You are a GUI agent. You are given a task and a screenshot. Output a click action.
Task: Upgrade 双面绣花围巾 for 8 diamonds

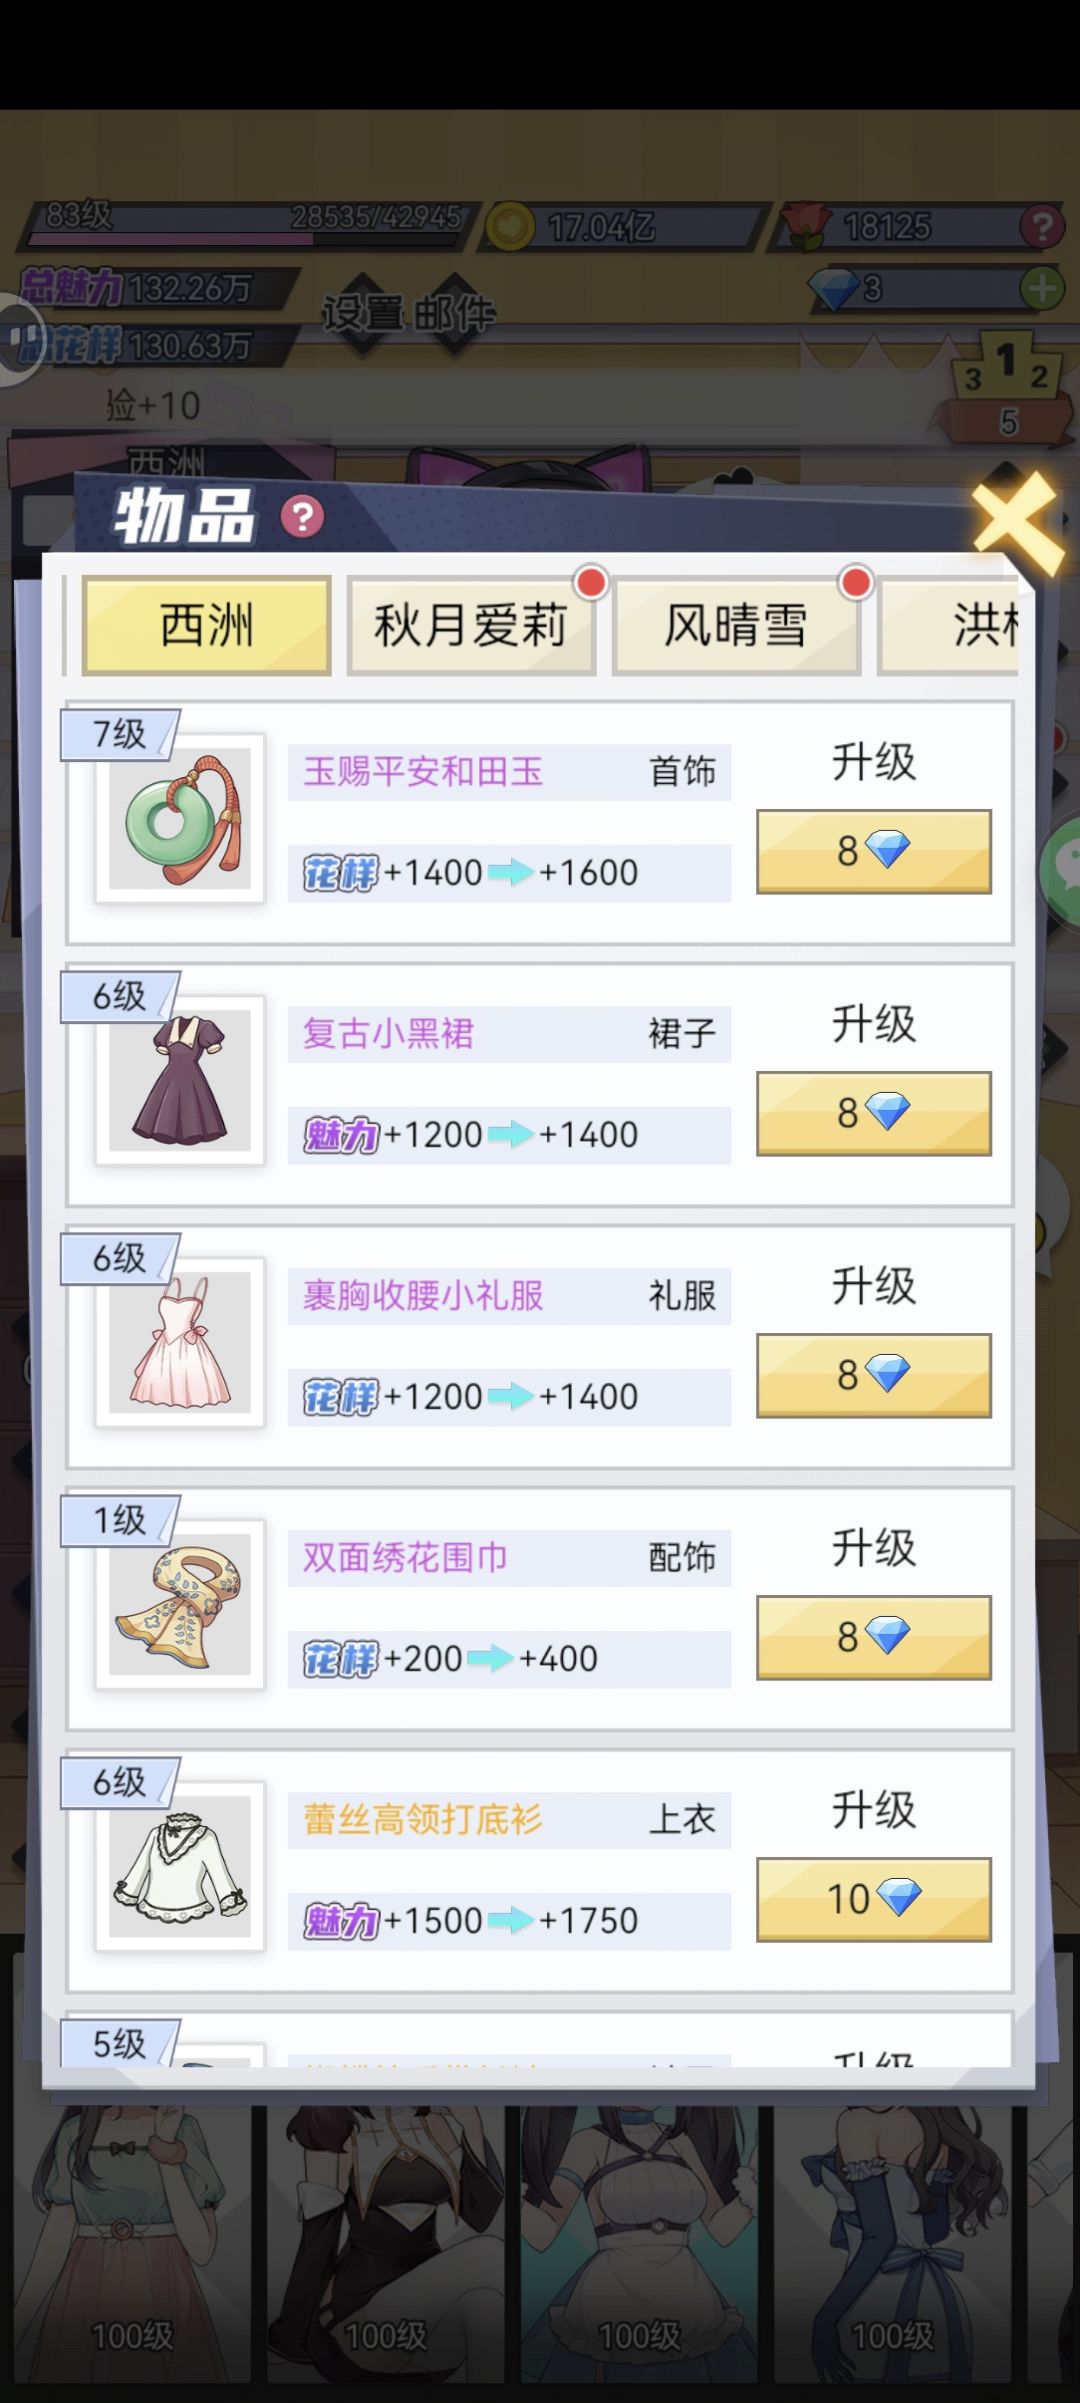(873, 1637)
